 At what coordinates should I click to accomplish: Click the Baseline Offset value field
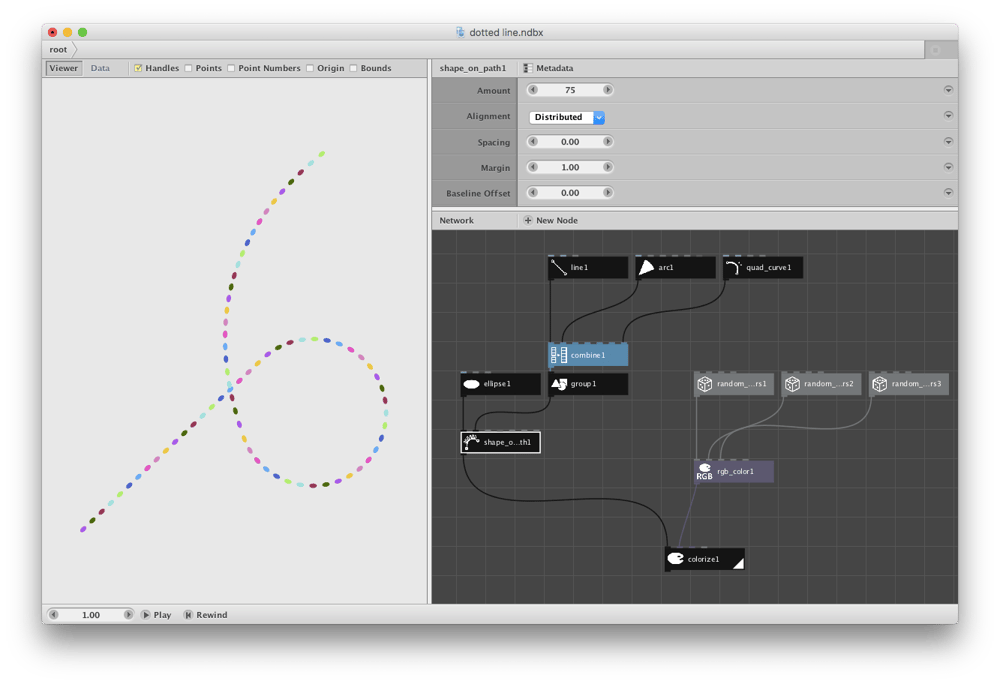coord(570,193)
